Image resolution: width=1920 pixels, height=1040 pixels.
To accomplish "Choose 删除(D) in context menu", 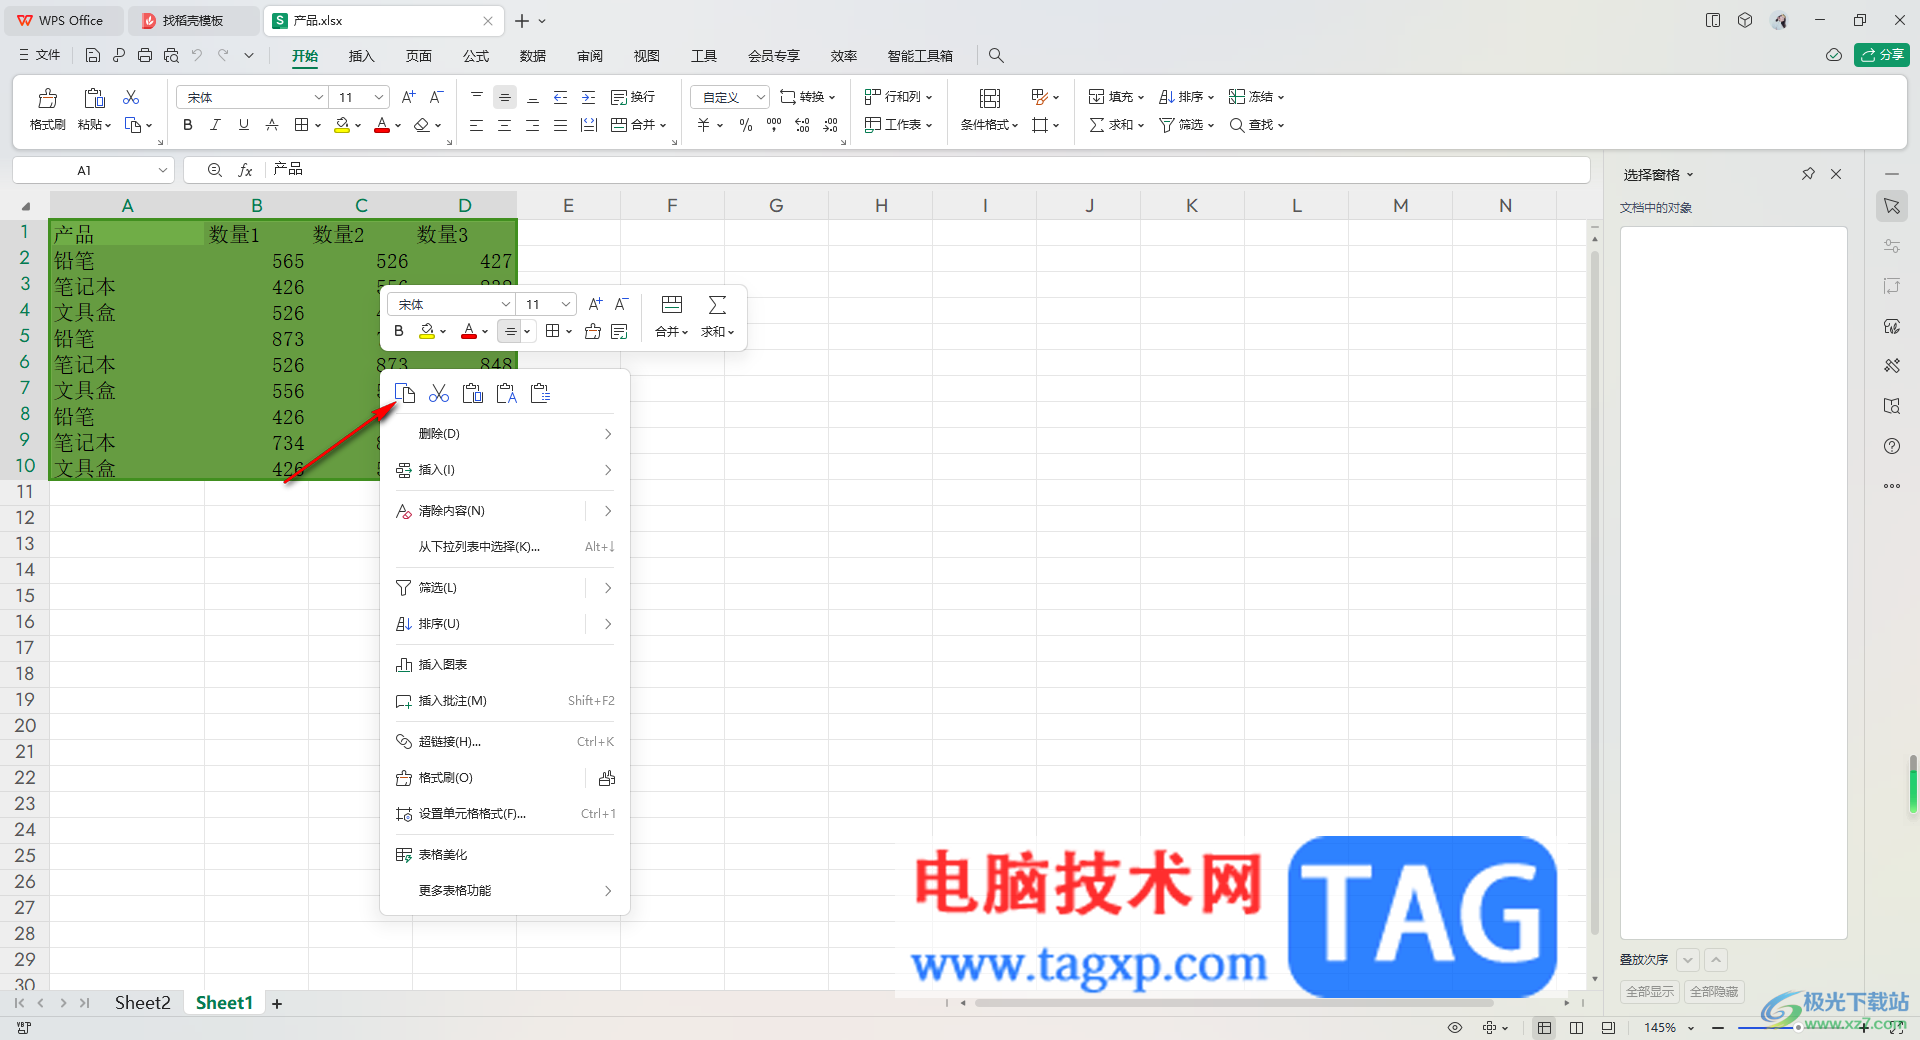I will [505, 433].
